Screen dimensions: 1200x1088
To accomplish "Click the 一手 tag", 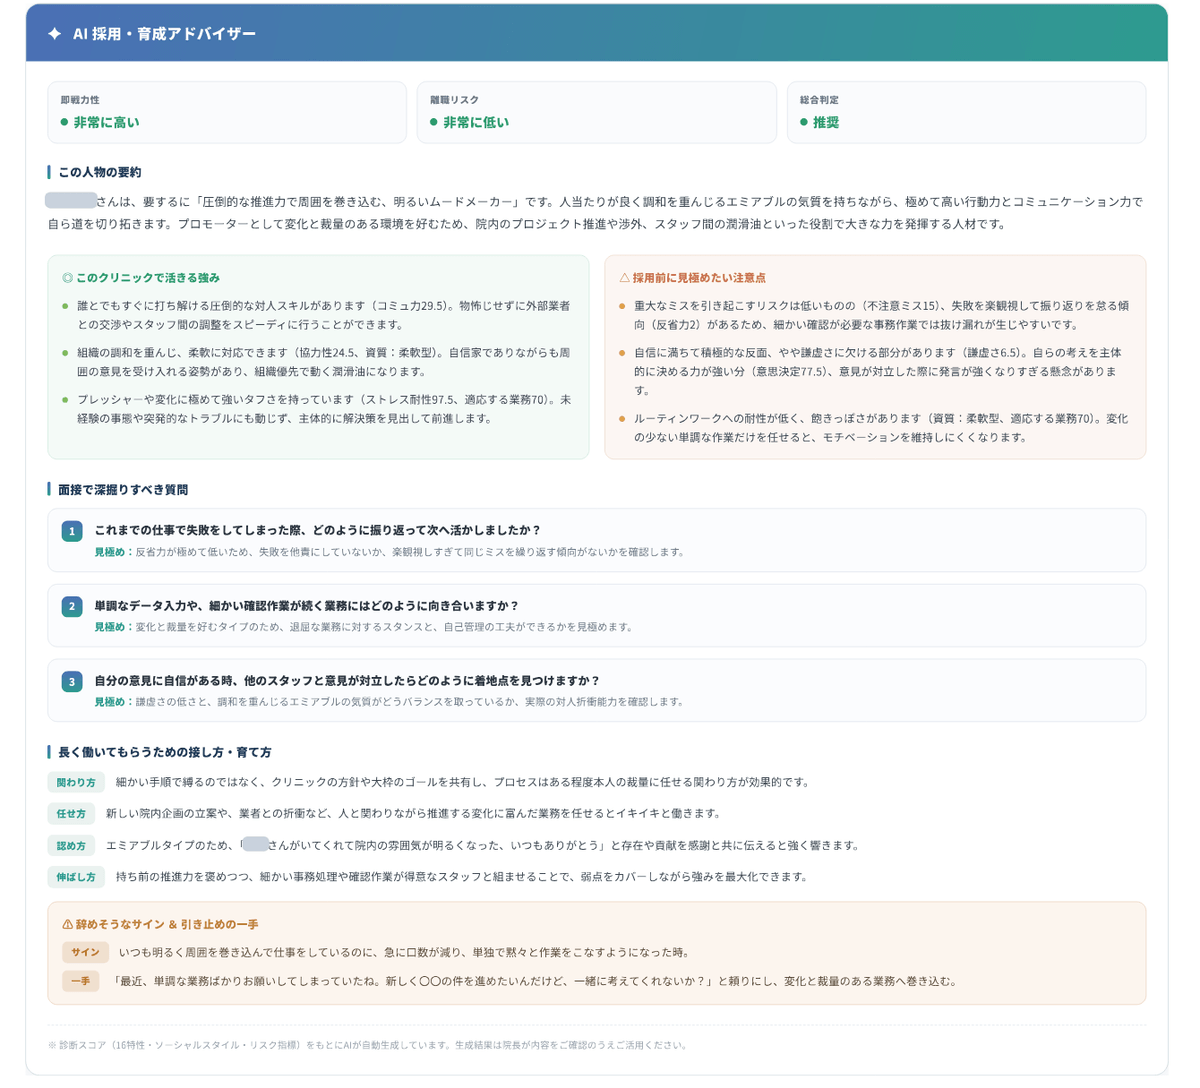I will click(80, 981).
